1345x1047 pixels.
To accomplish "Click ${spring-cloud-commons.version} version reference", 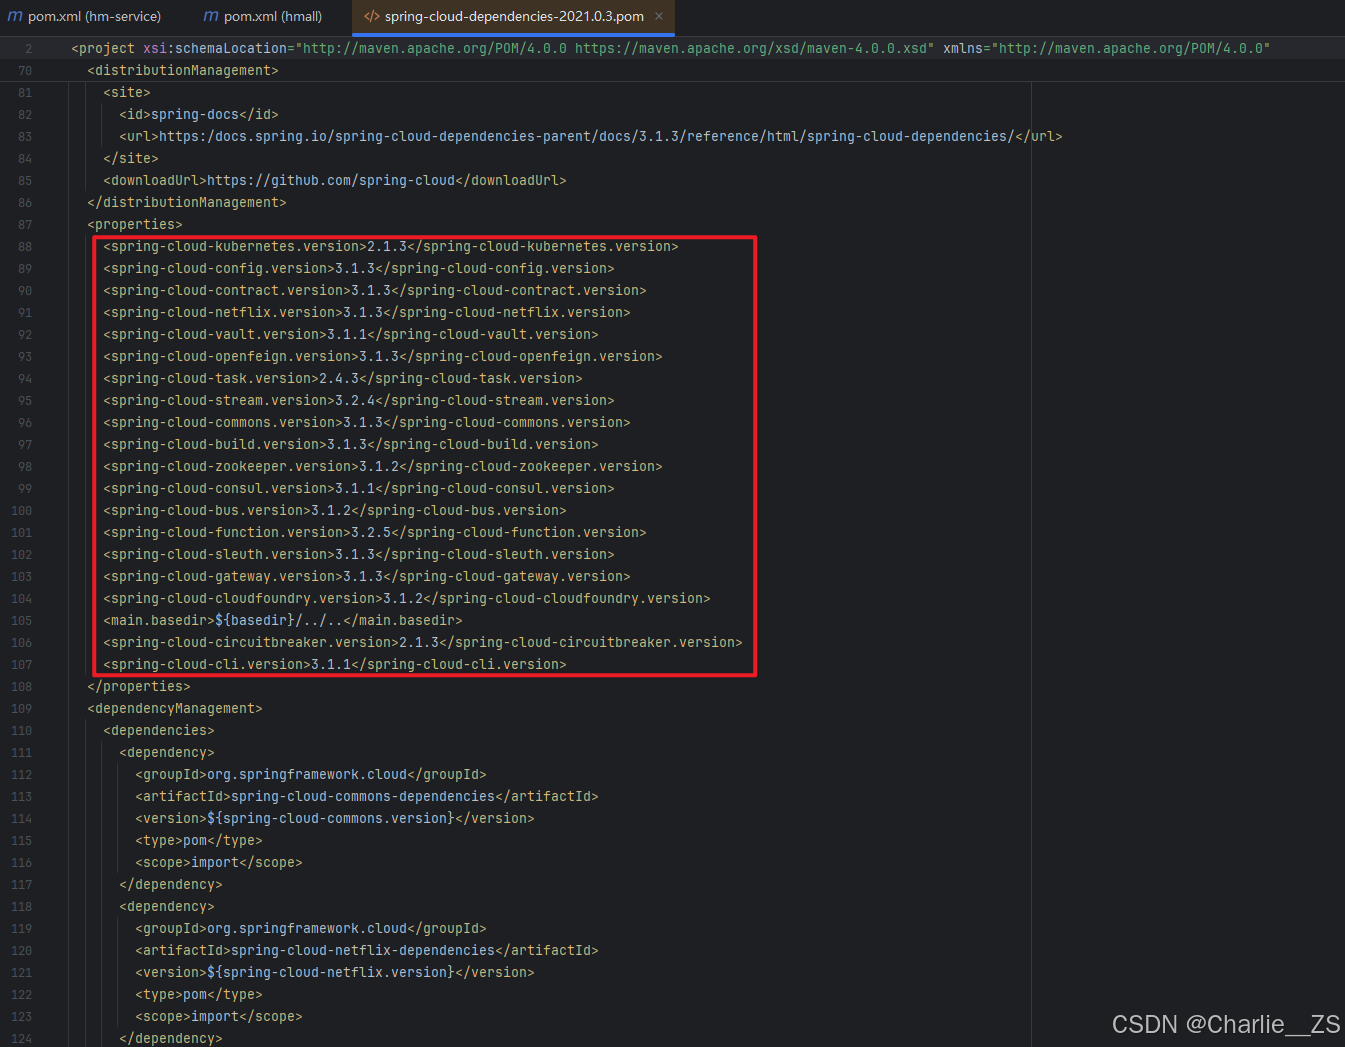I will click(331, 818).
